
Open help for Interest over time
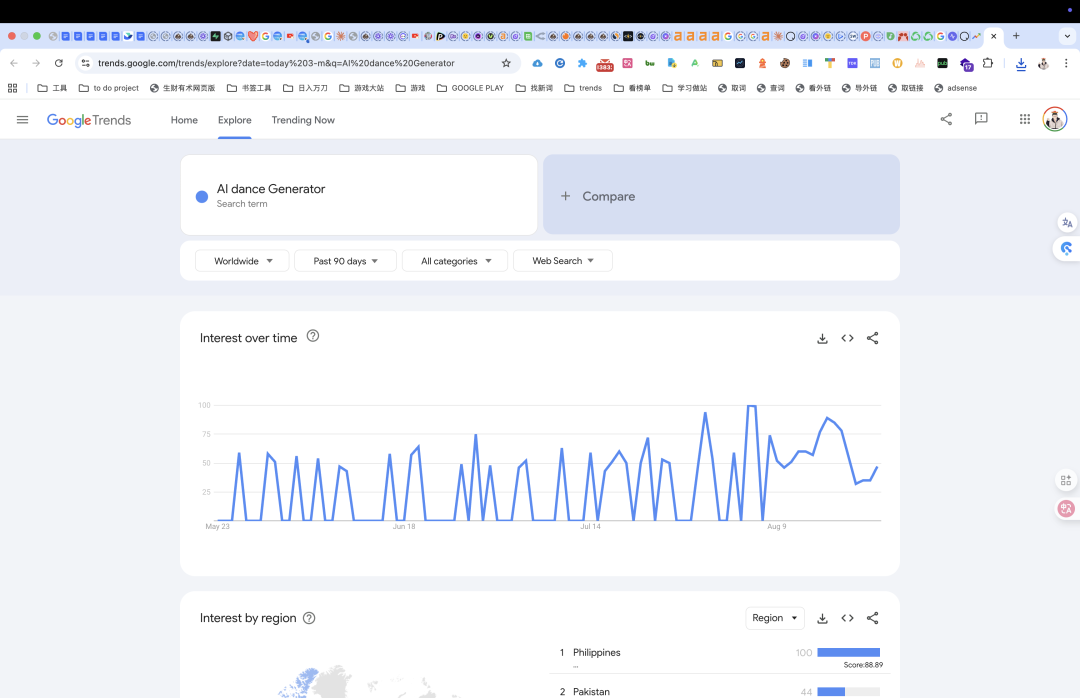pyautogui.click(x=313, y=336)
